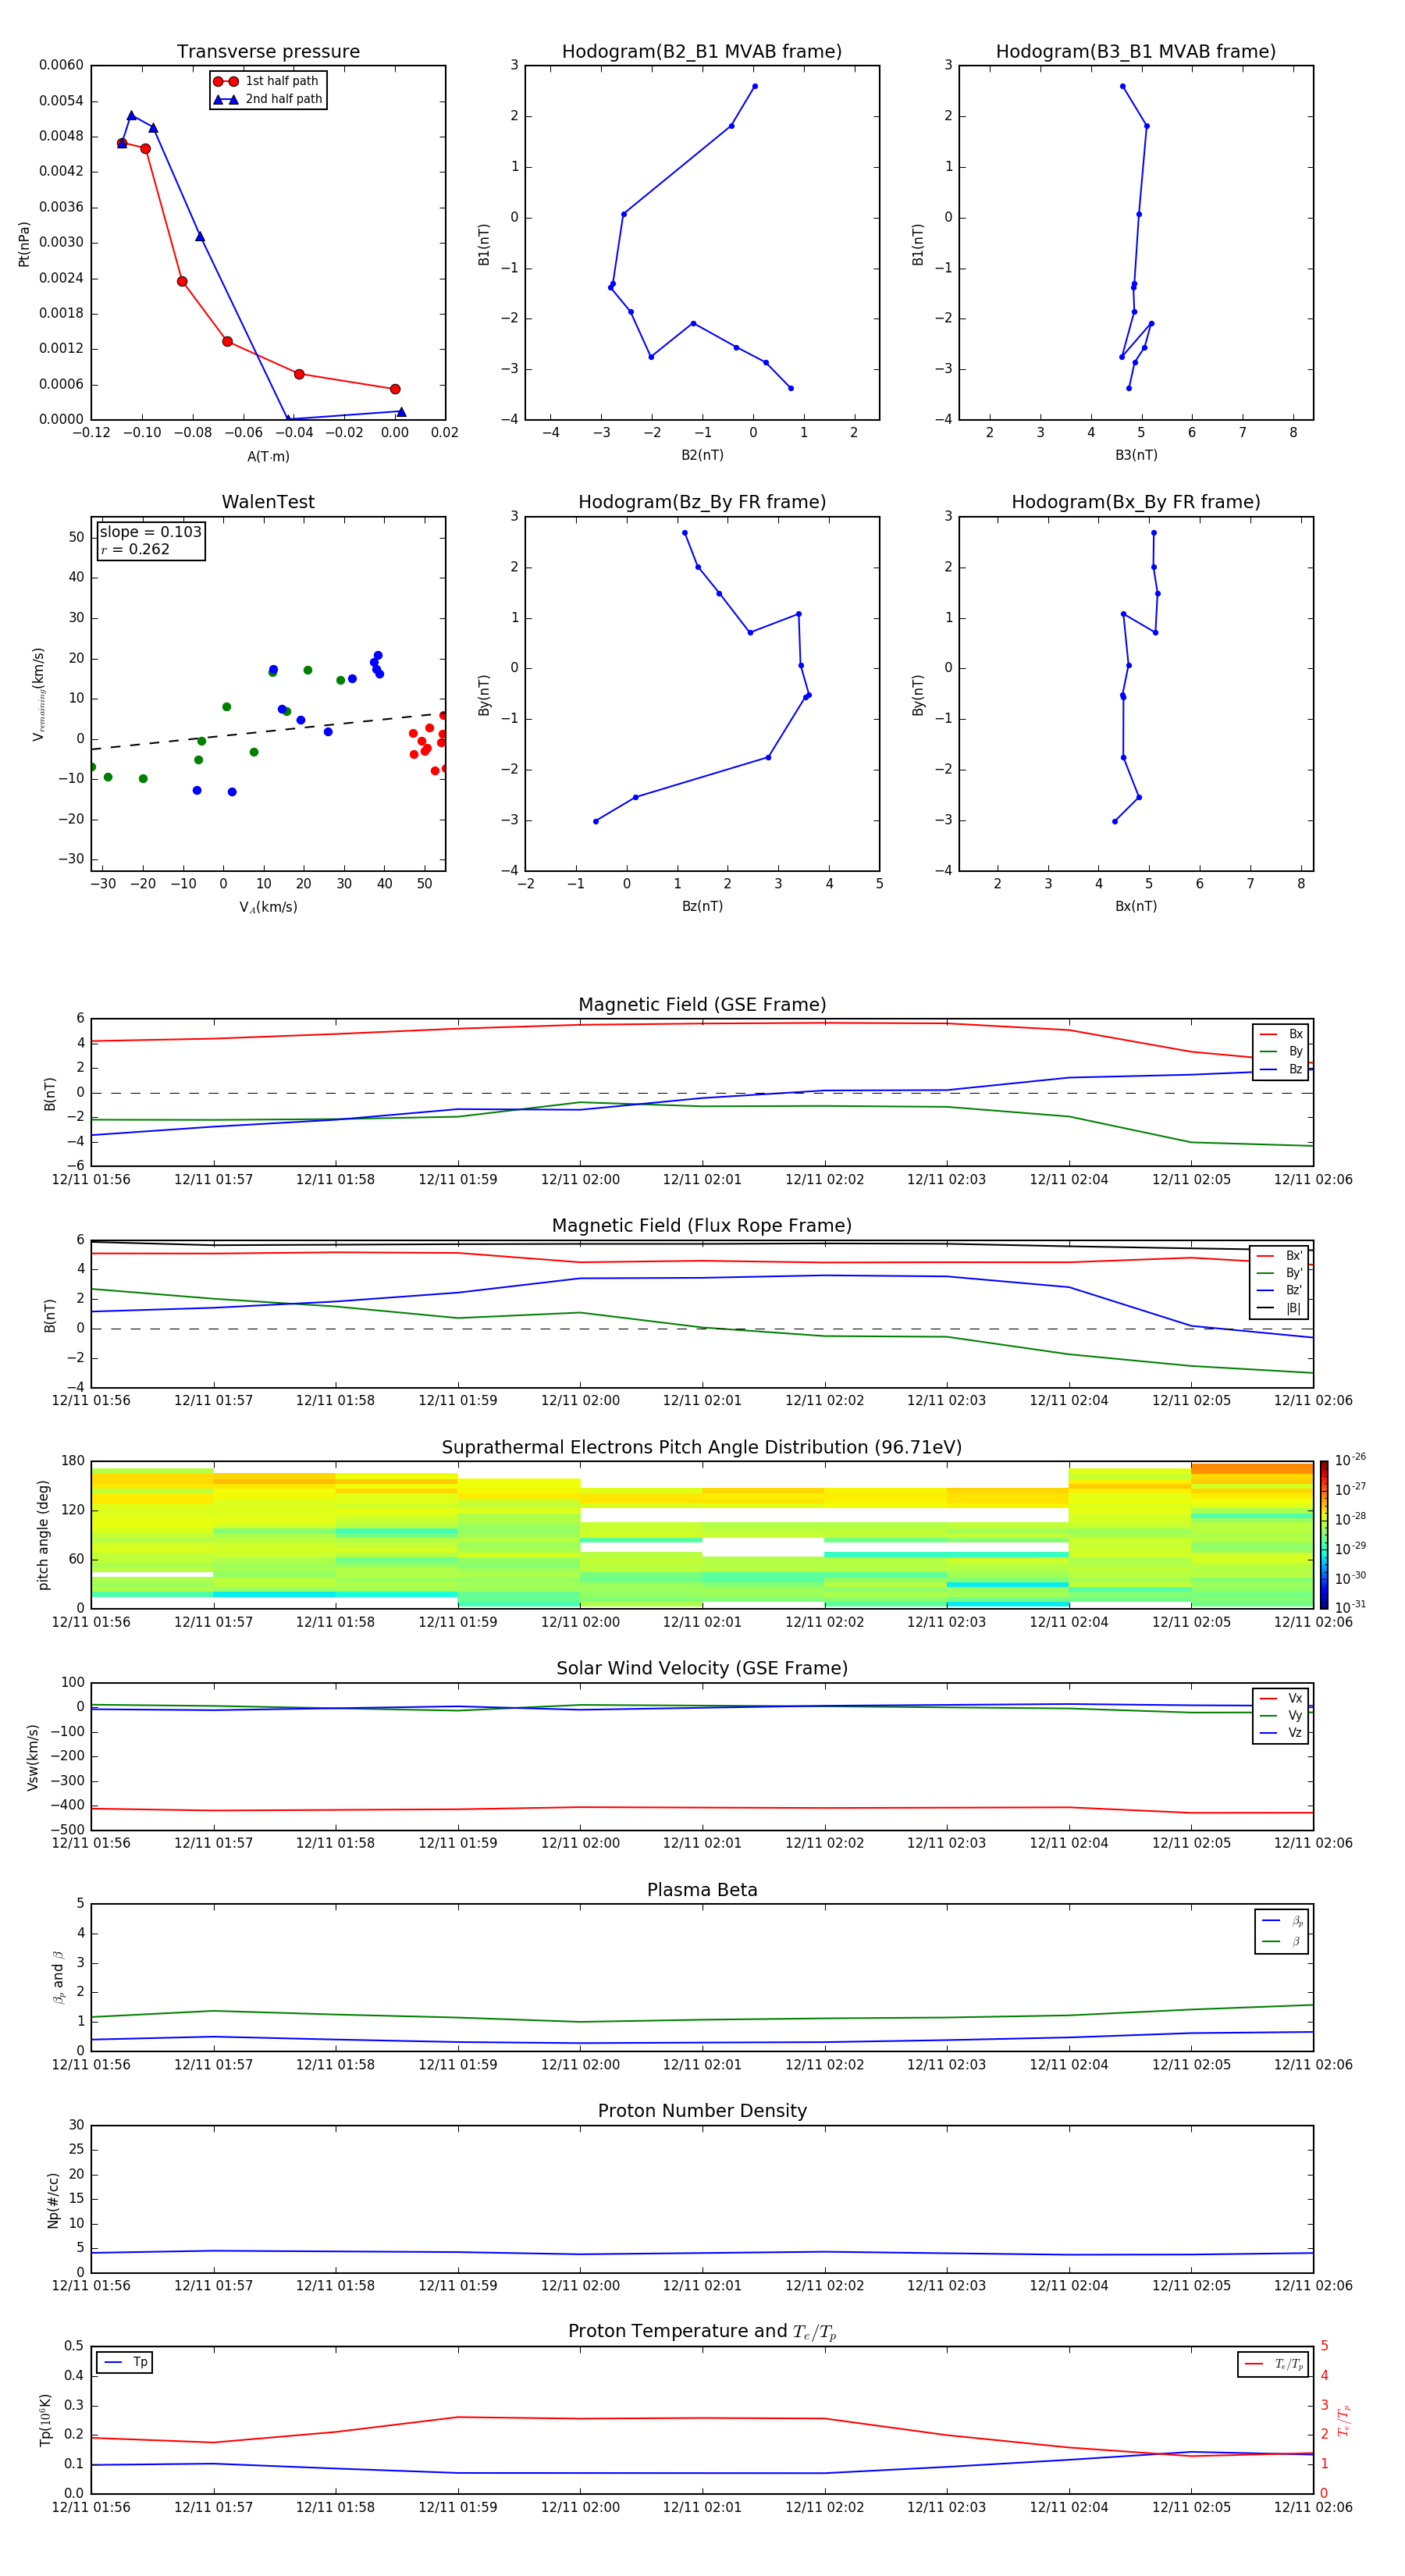Click the 'Tp(10^6K)' y-axis label
This screenshot has width=1405, height=2576.
tap(45, 2420)
